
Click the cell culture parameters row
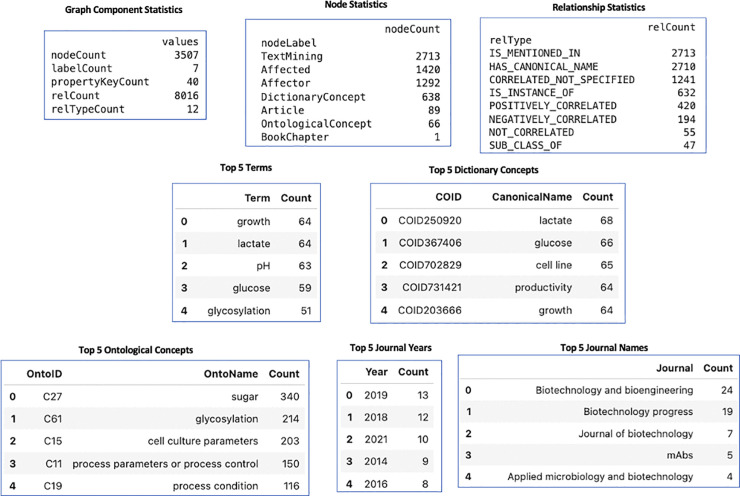154,441
